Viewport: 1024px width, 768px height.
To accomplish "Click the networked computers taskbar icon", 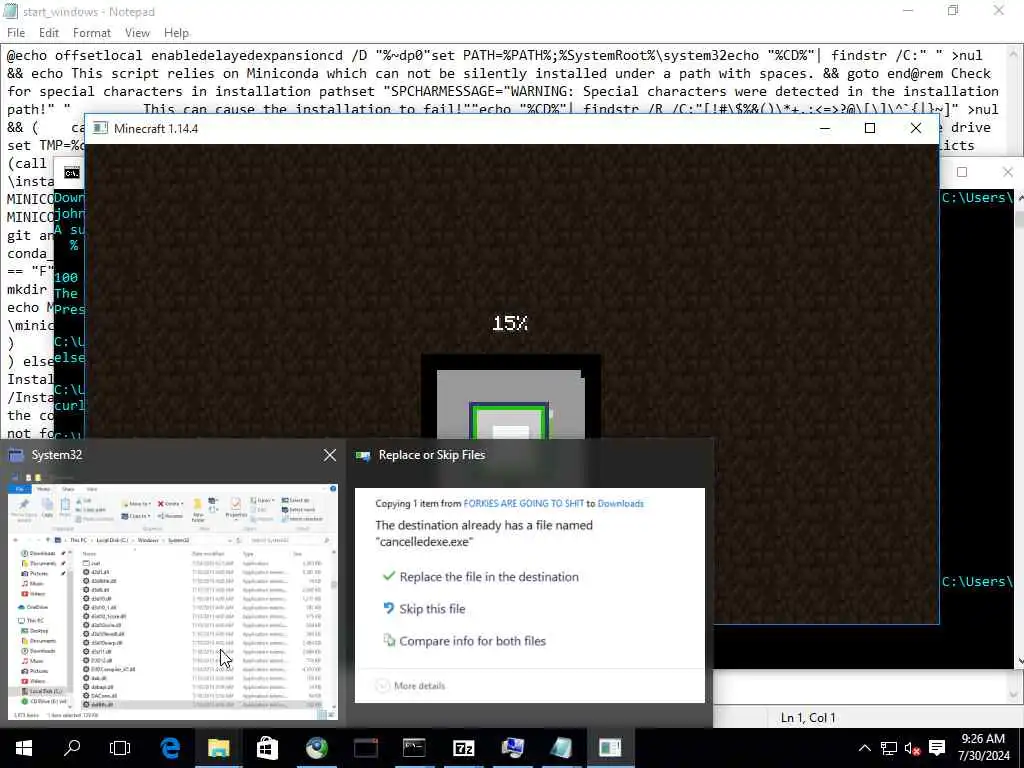I will [513, 748].
